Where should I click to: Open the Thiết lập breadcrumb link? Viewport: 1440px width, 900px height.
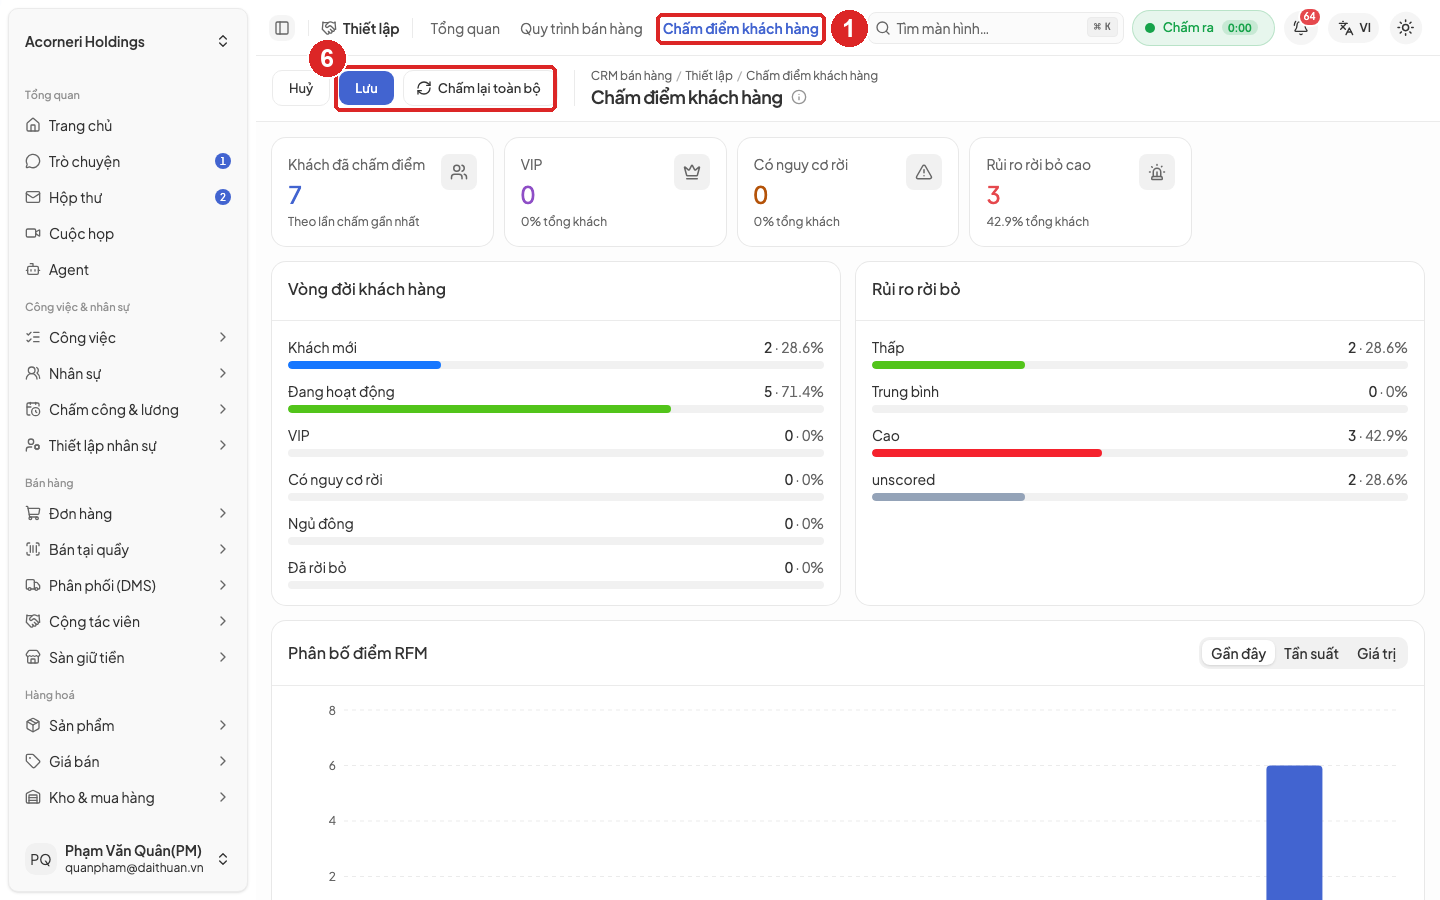pyautogui.click(x=709, y=76)
